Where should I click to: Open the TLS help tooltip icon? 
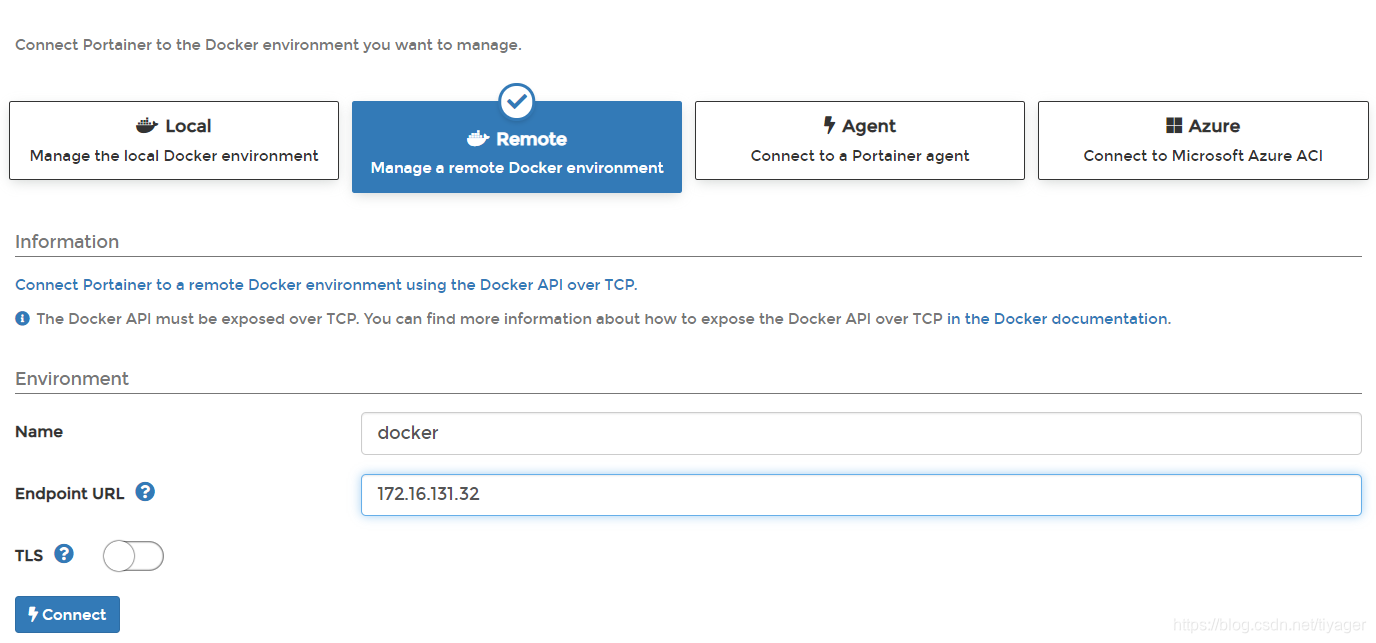(64, 553)
